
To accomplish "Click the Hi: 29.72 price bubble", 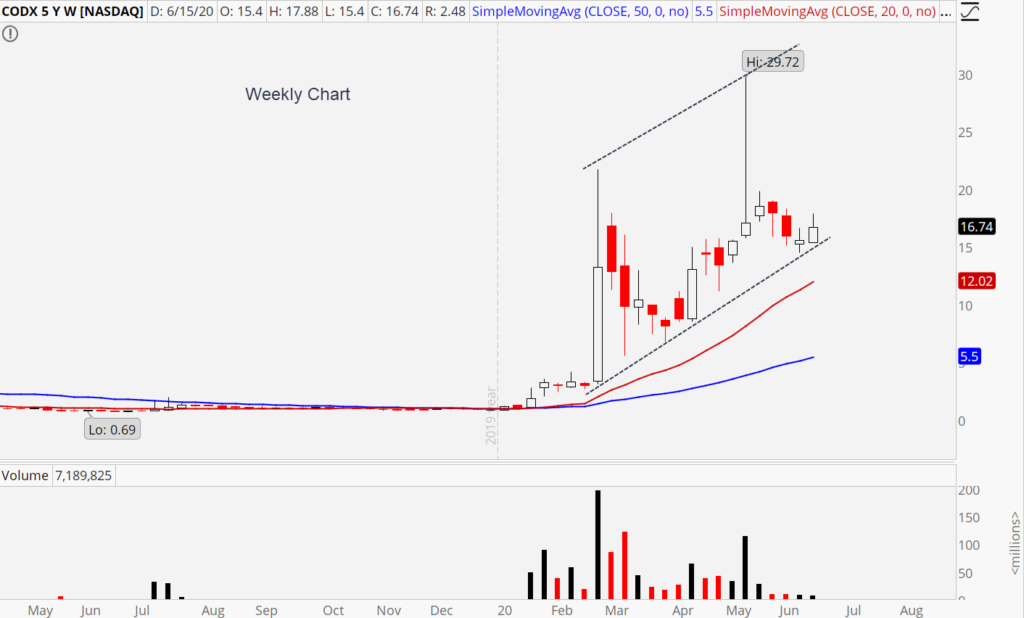I will [x=773, y=62].
